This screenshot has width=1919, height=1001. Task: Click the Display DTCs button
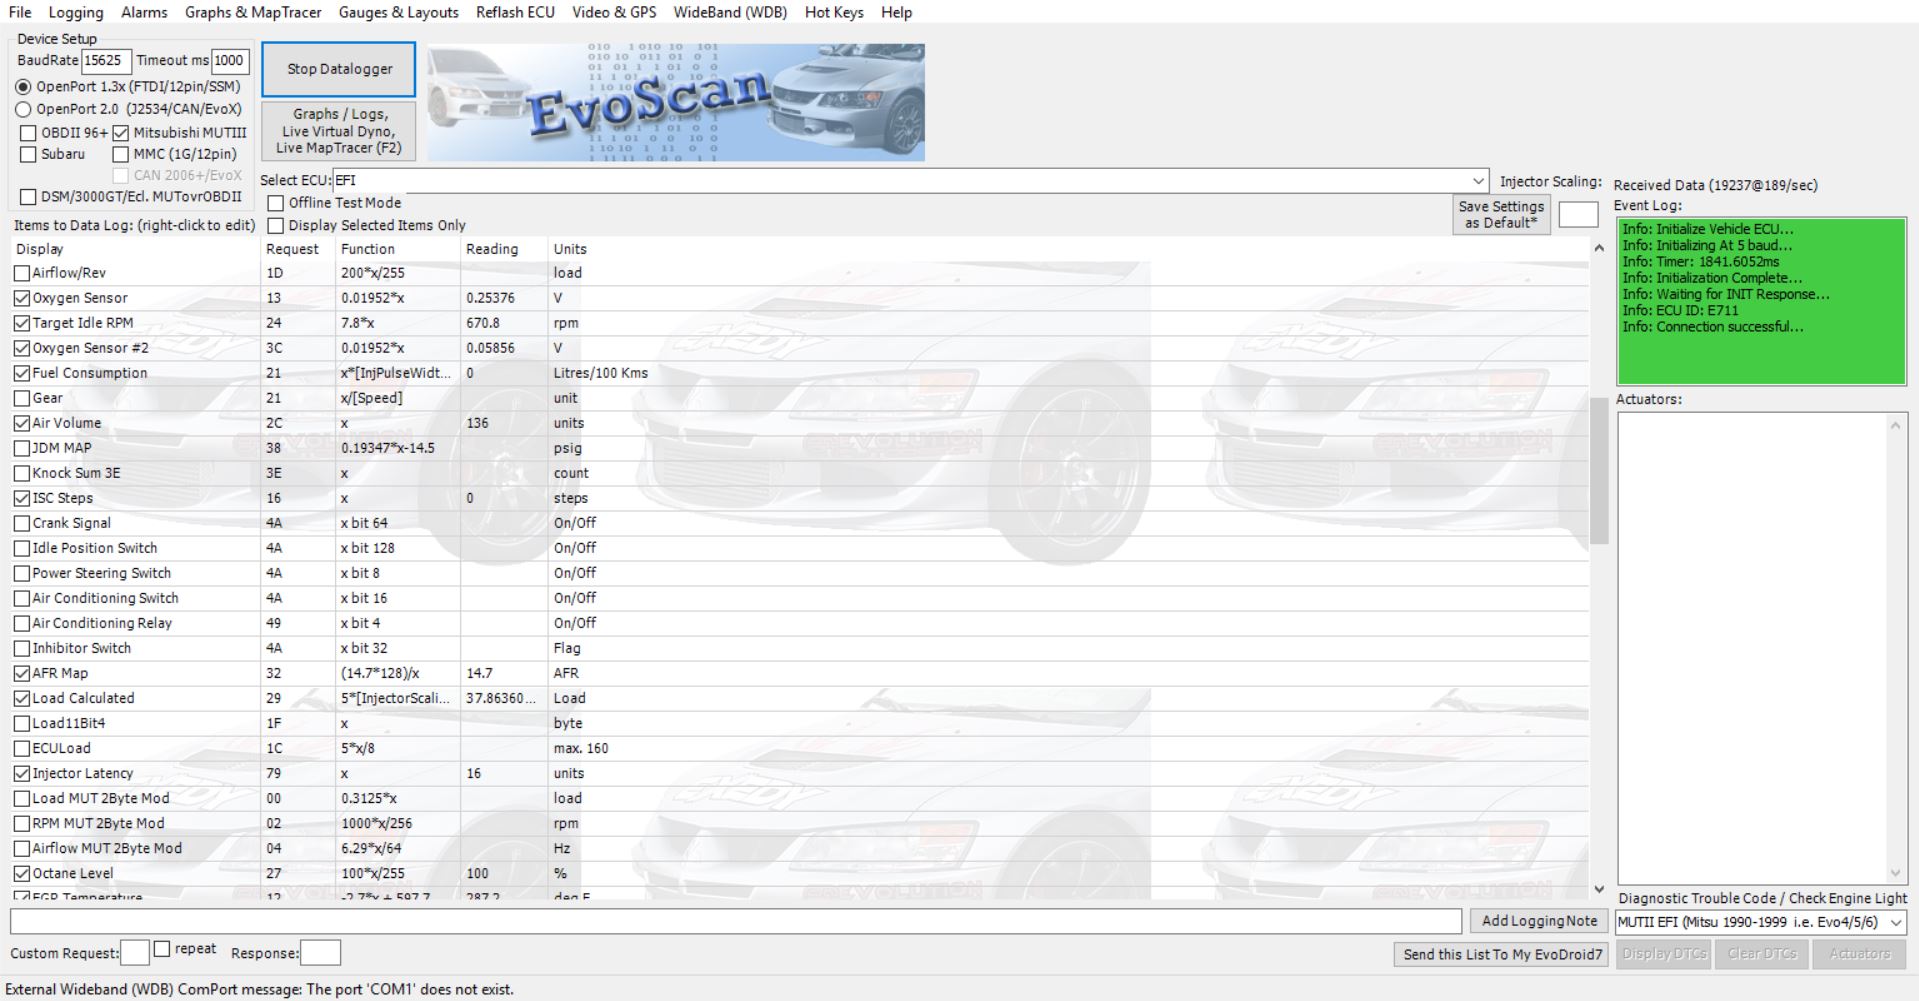[x=1664, y=954]
